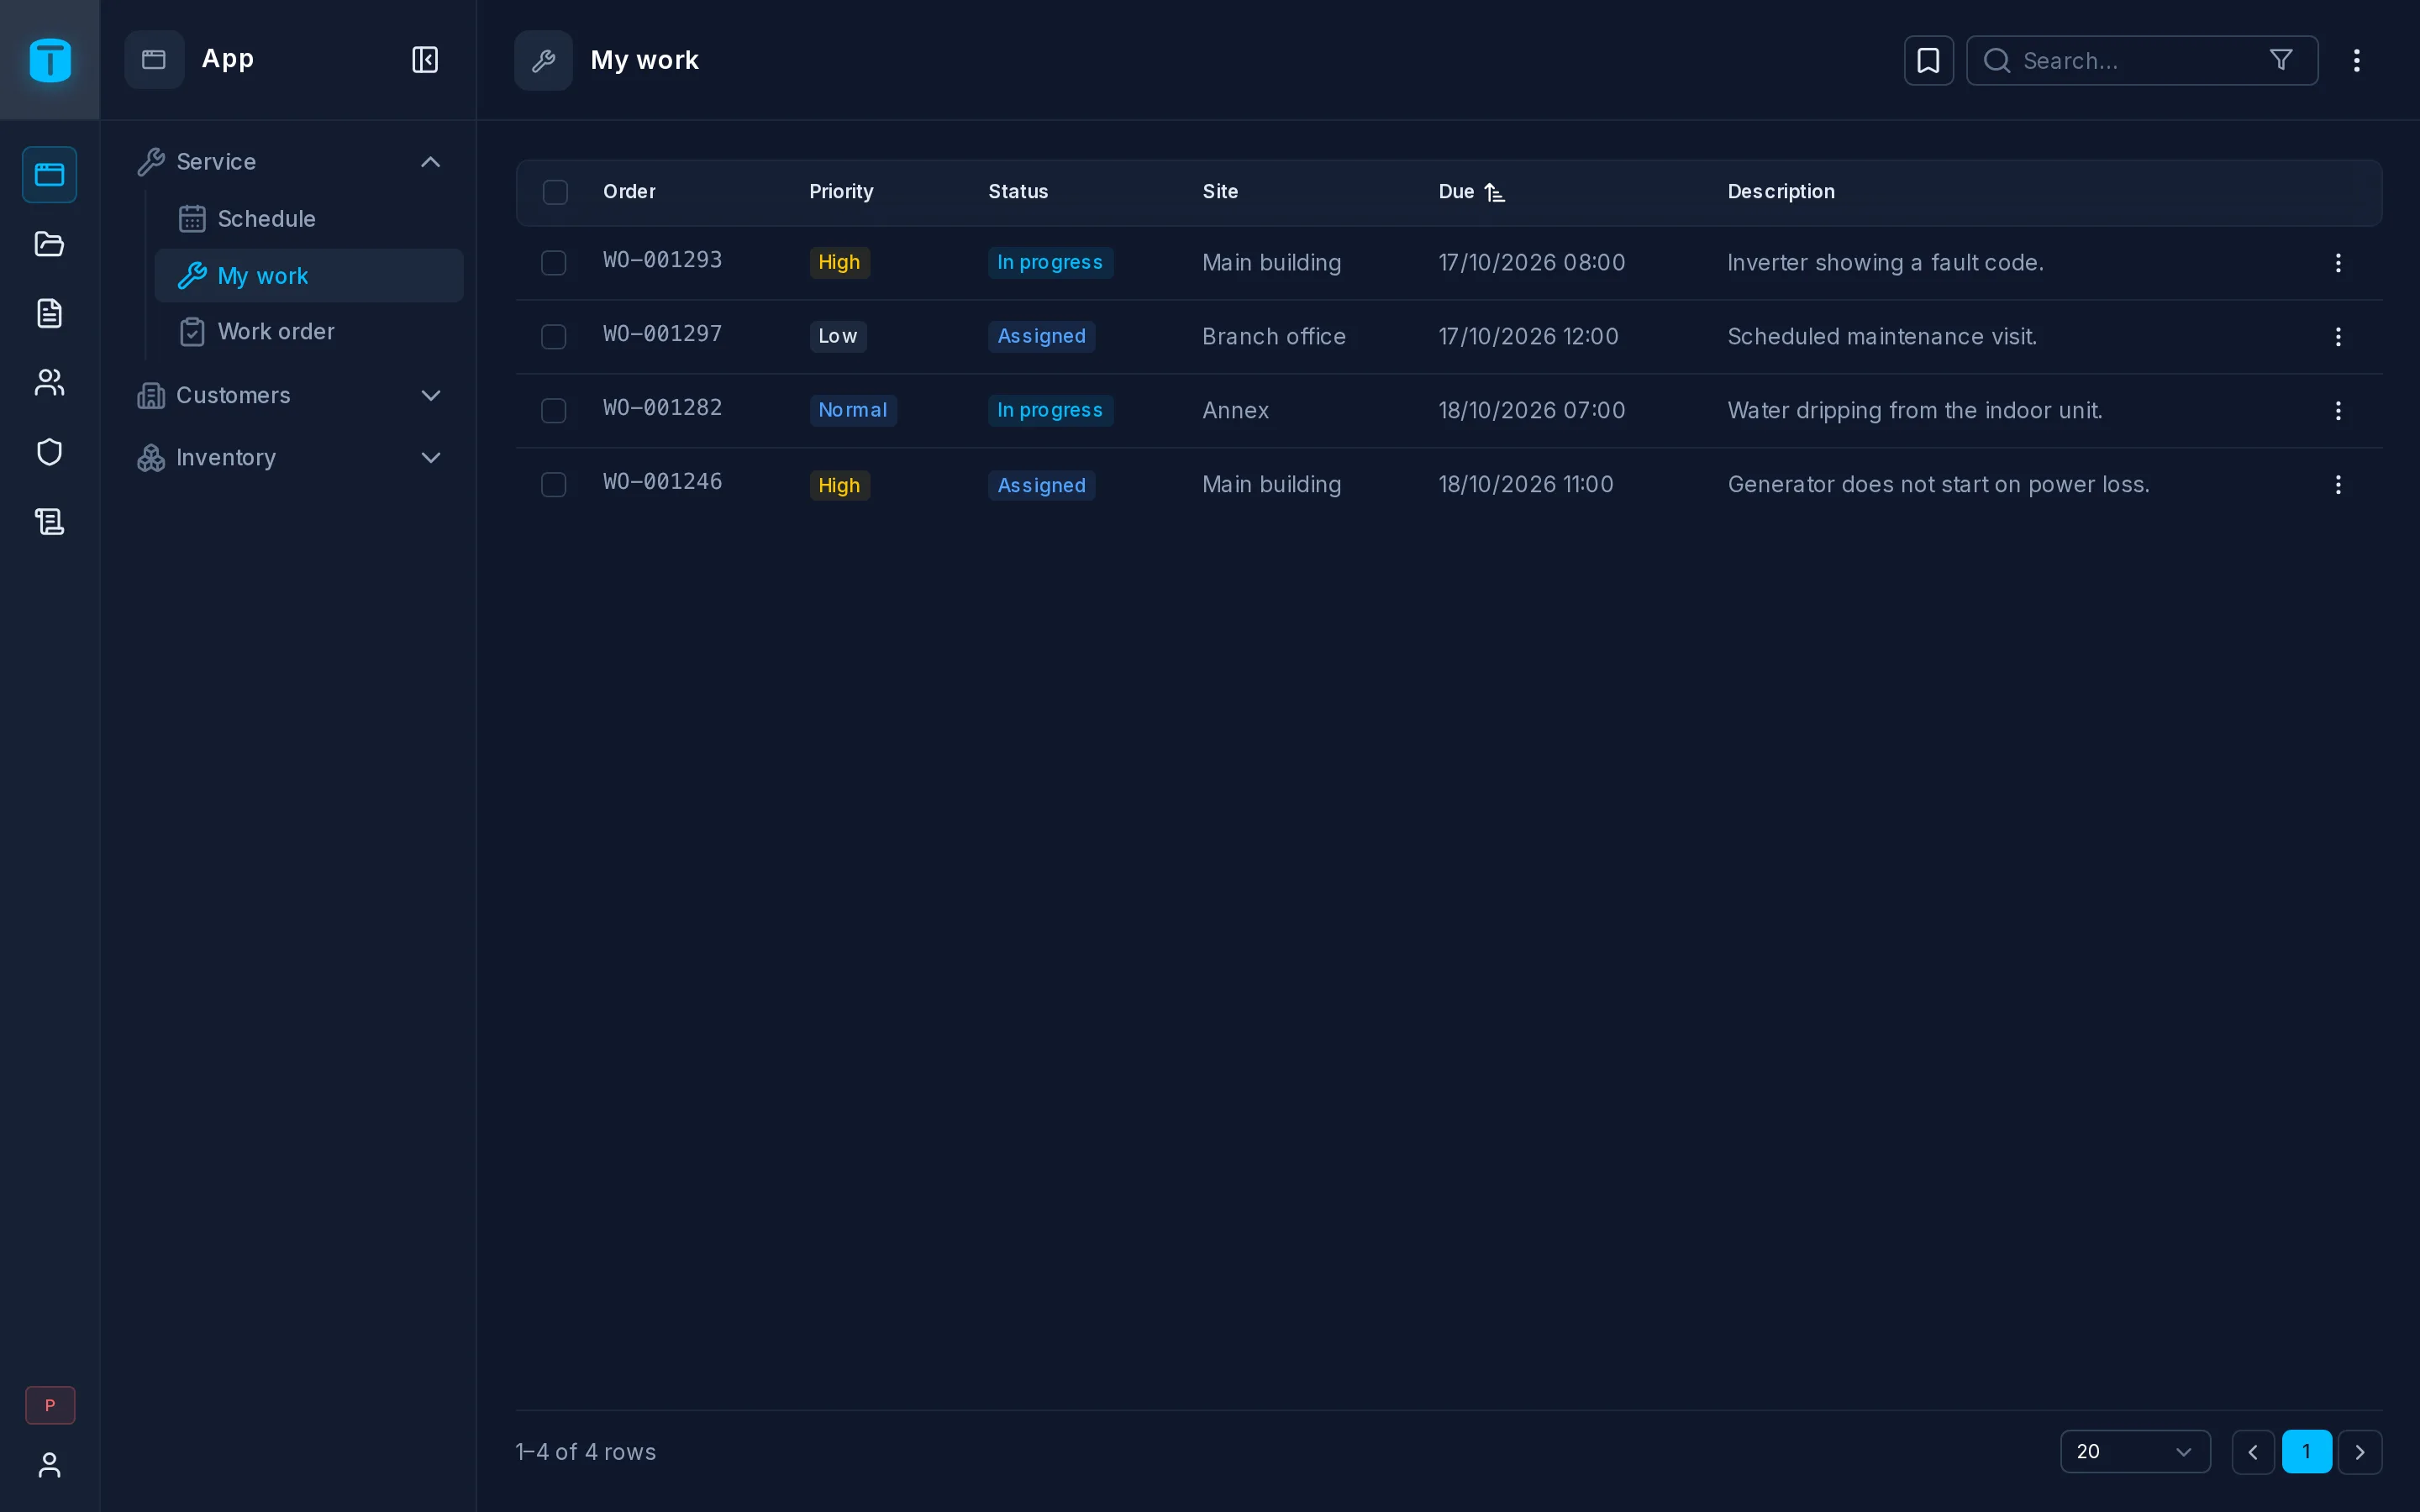Screen dimensions: 2420x1512
Task: Click the blue T app logo
Action: 50,60
